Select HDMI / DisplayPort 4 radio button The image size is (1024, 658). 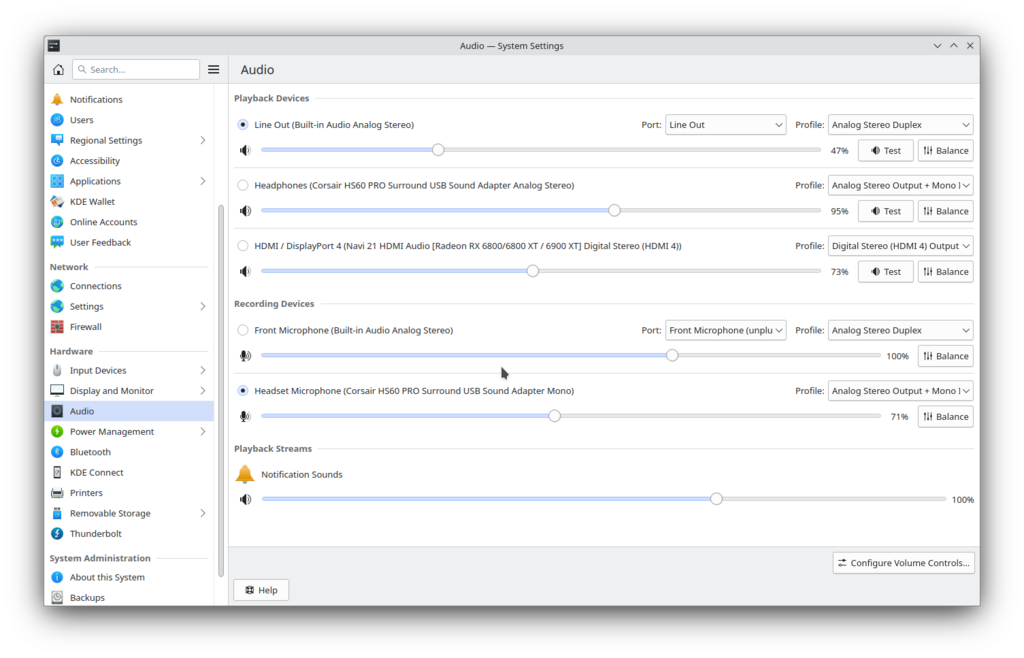(243, 246)
